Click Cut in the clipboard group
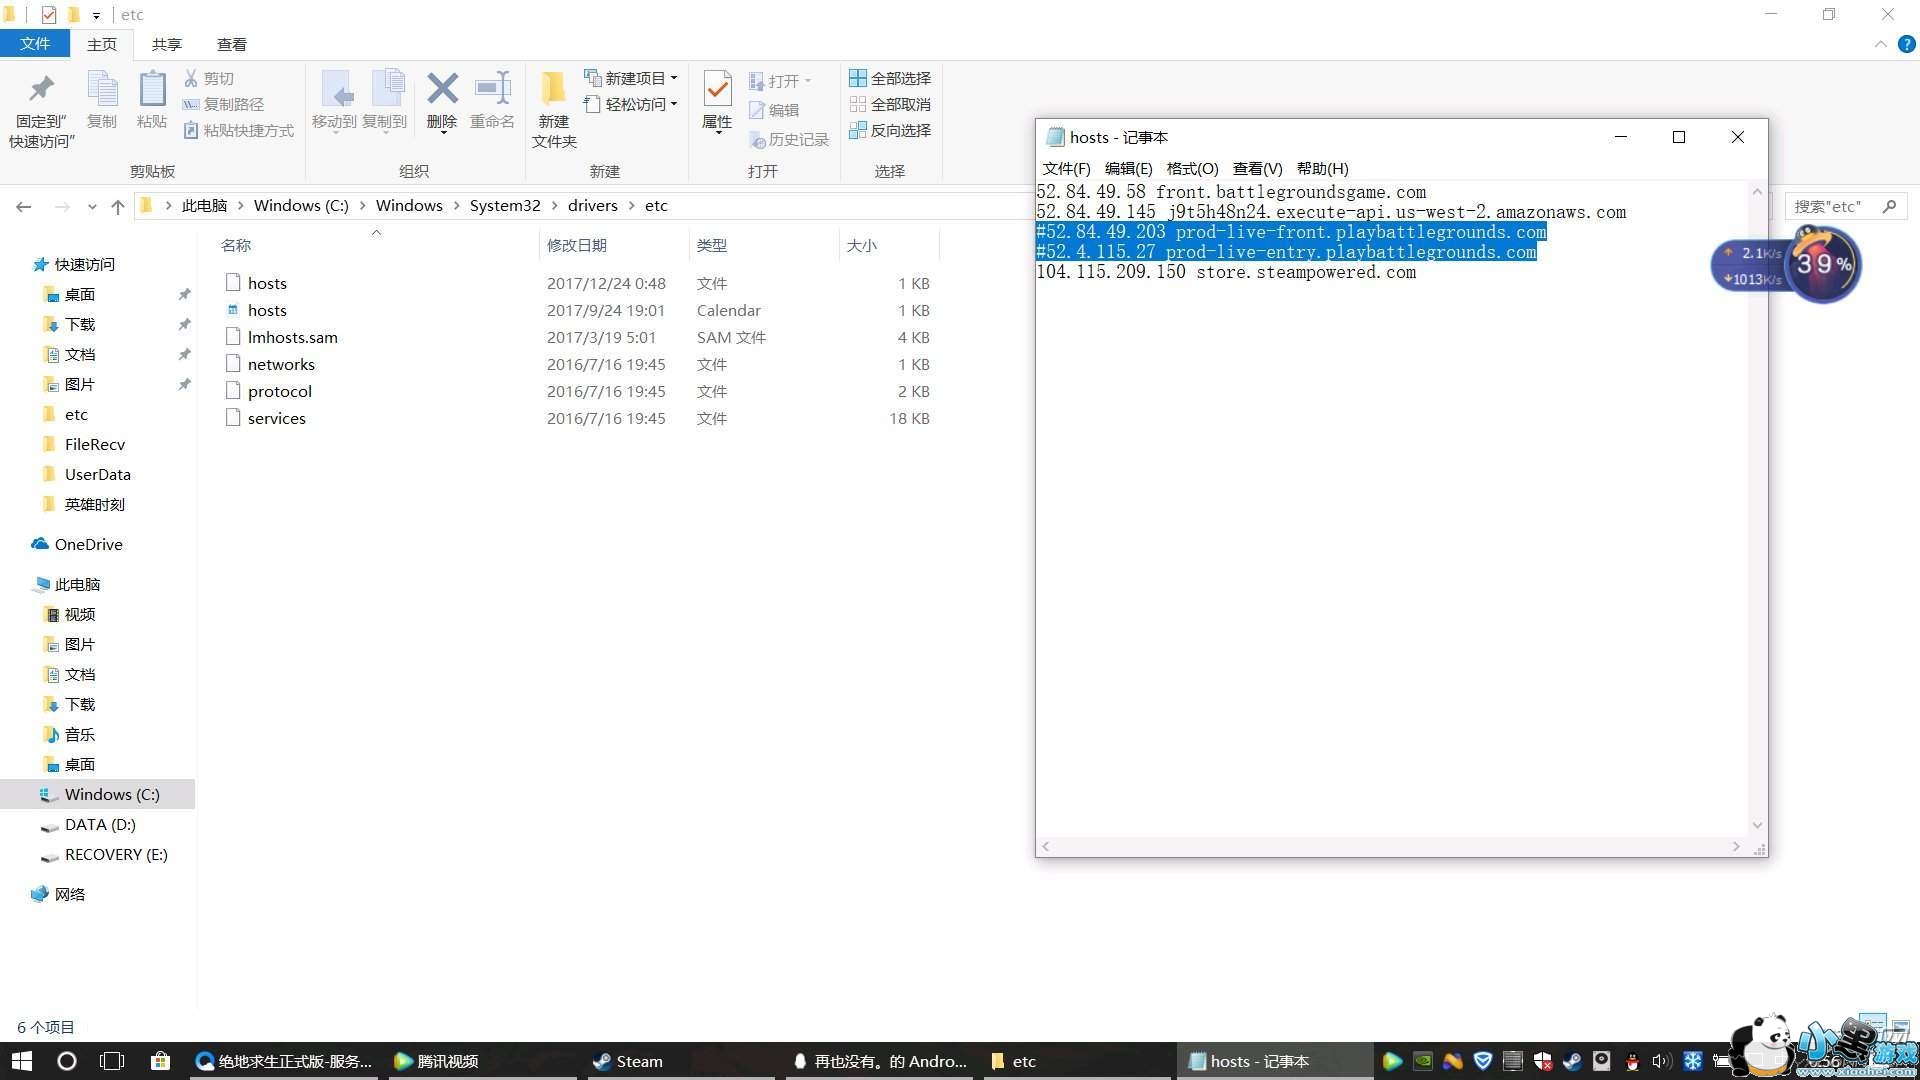This screenshot has height=1080, width=1920. click(x=209, y=78)
